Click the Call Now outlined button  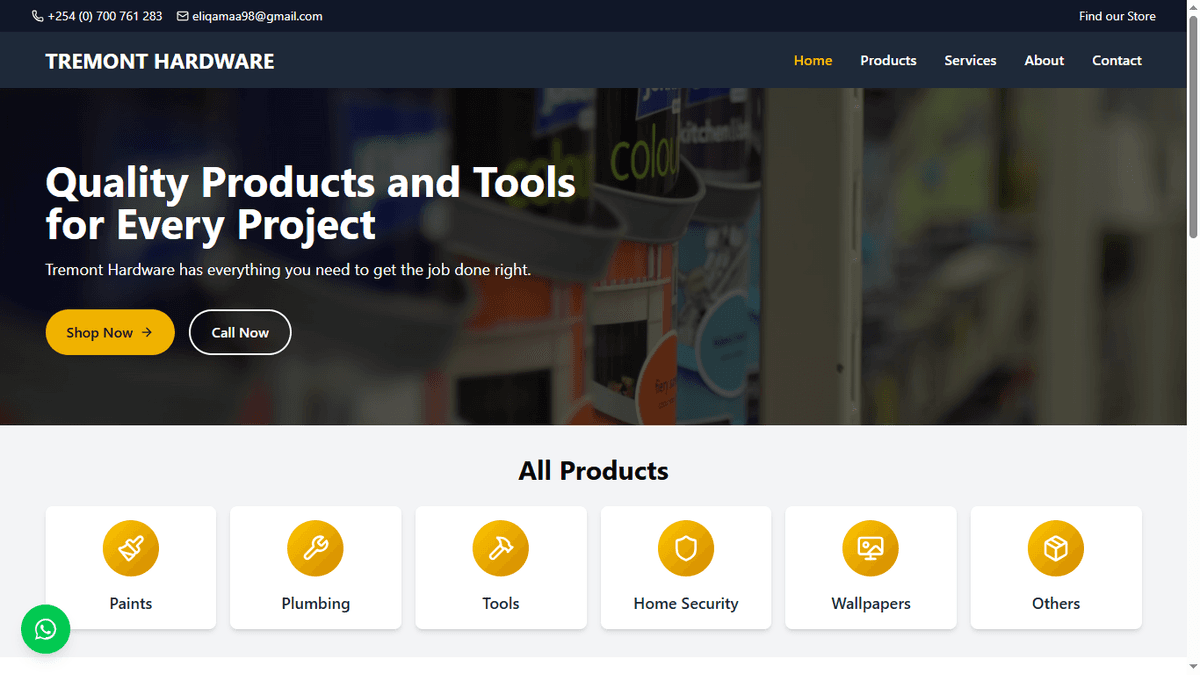240,333
